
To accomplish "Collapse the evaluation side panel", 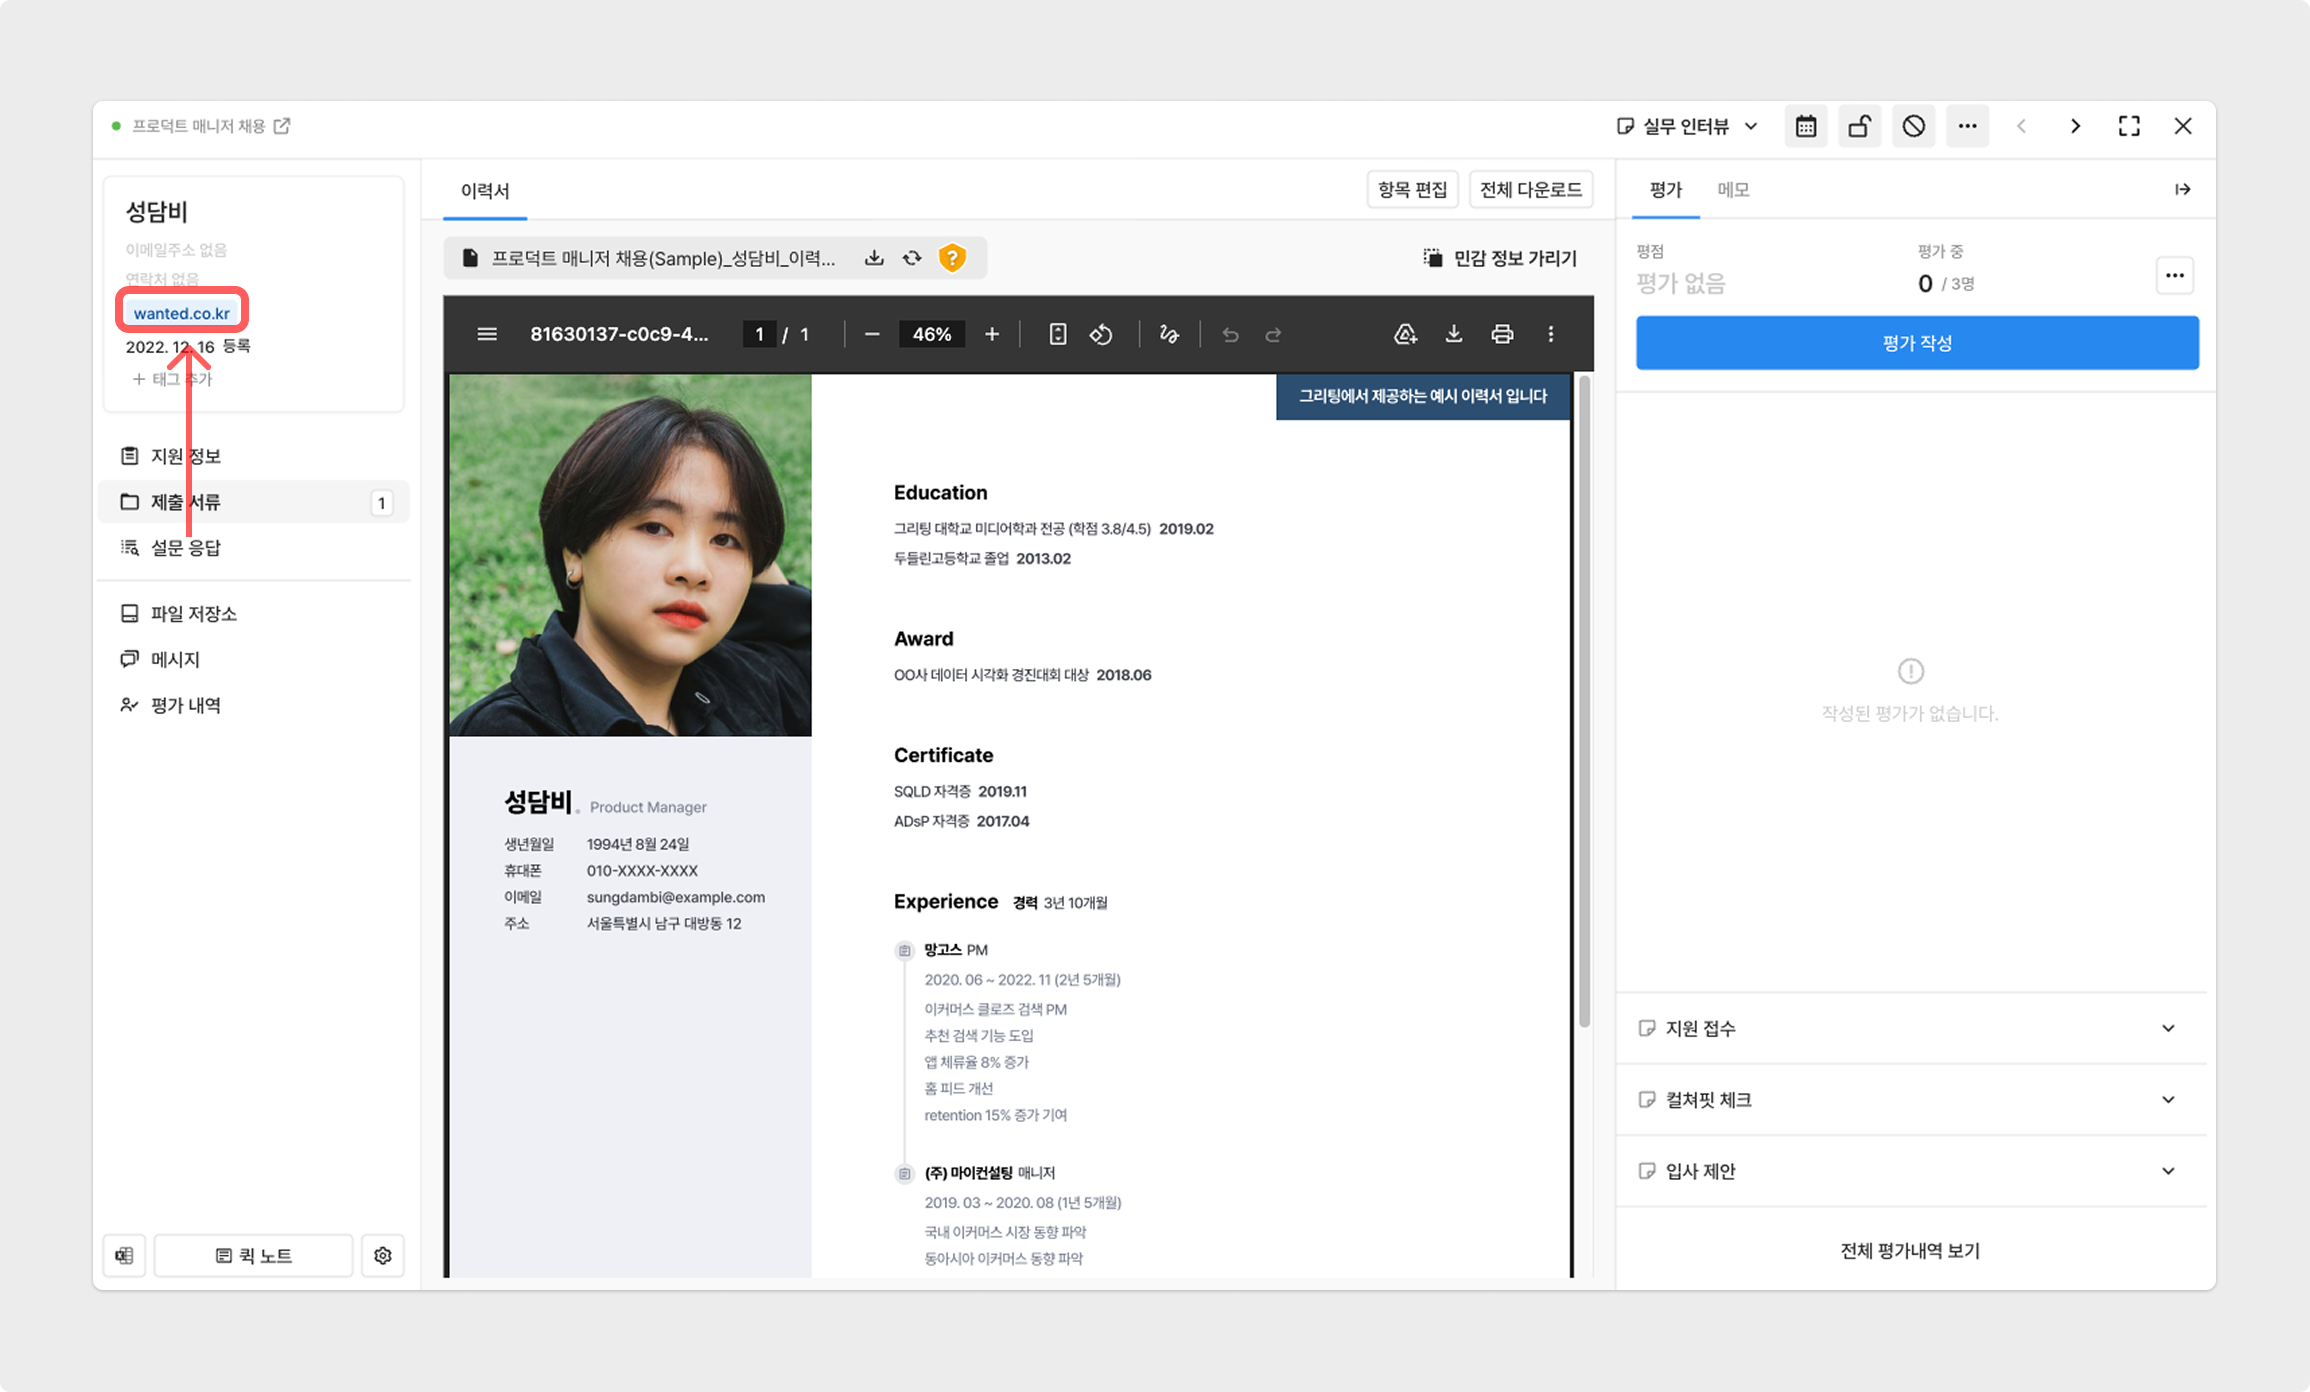I will [x=2182, y=189].
